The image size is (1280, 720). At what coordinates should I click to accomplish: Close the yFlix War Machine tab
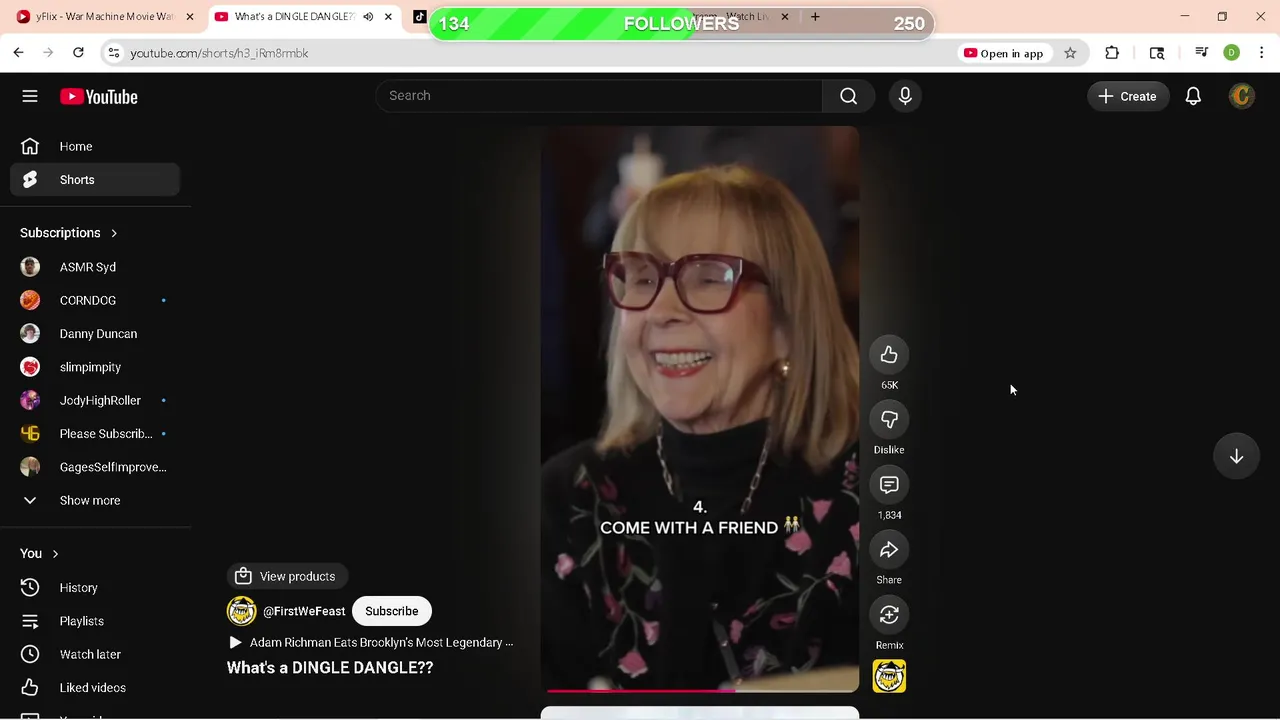click(189, 17)
